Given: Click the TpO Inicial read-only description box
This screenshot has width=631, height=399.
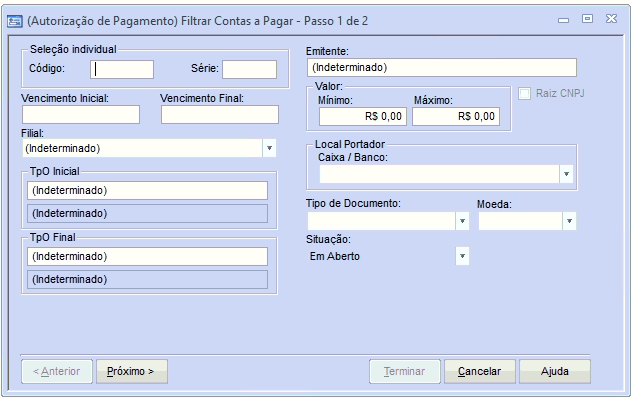Looking at the screenshot, I should click(147, 213).
